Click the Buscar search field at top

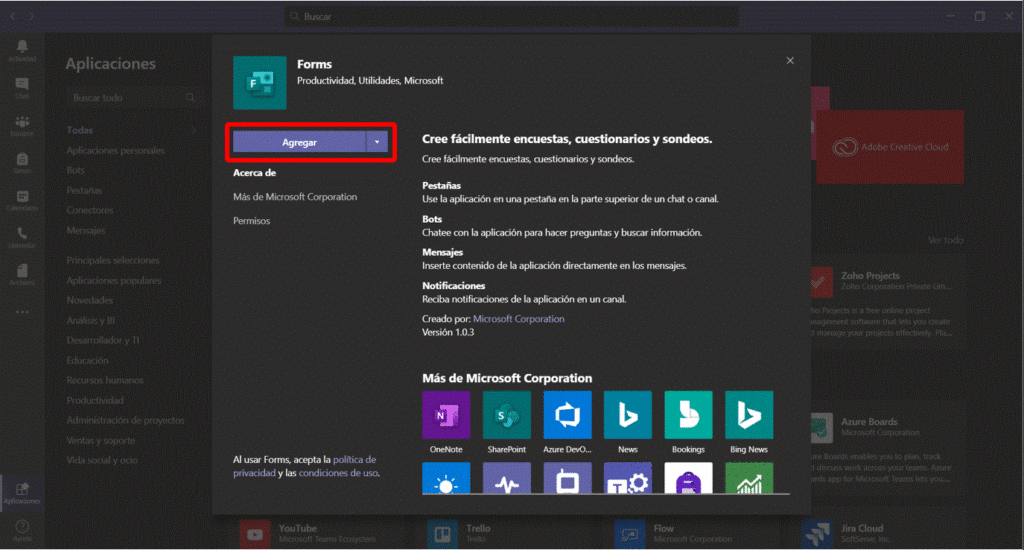pos(512,17)
